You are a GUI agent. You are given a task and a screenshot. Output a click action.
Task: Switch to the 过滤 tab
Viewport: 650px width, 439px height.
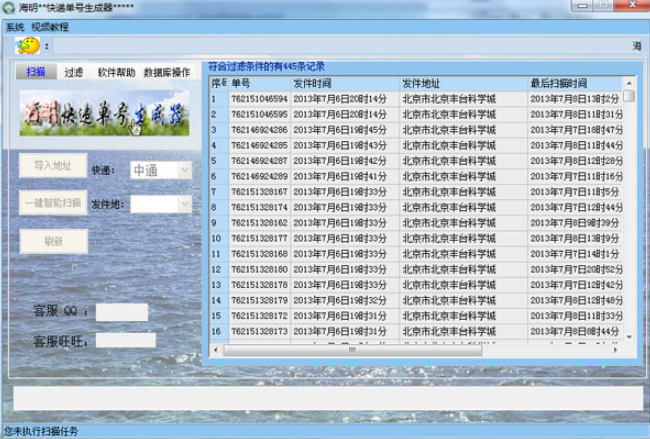pos(74,72)
